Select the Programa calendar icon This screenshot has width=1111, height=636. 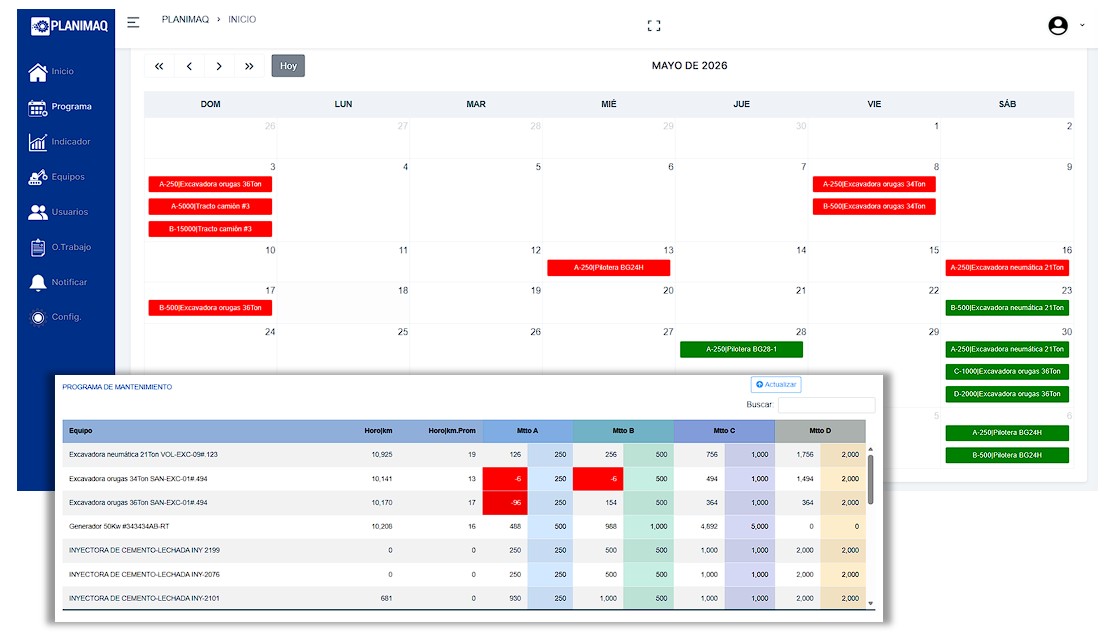click(38, 107)
